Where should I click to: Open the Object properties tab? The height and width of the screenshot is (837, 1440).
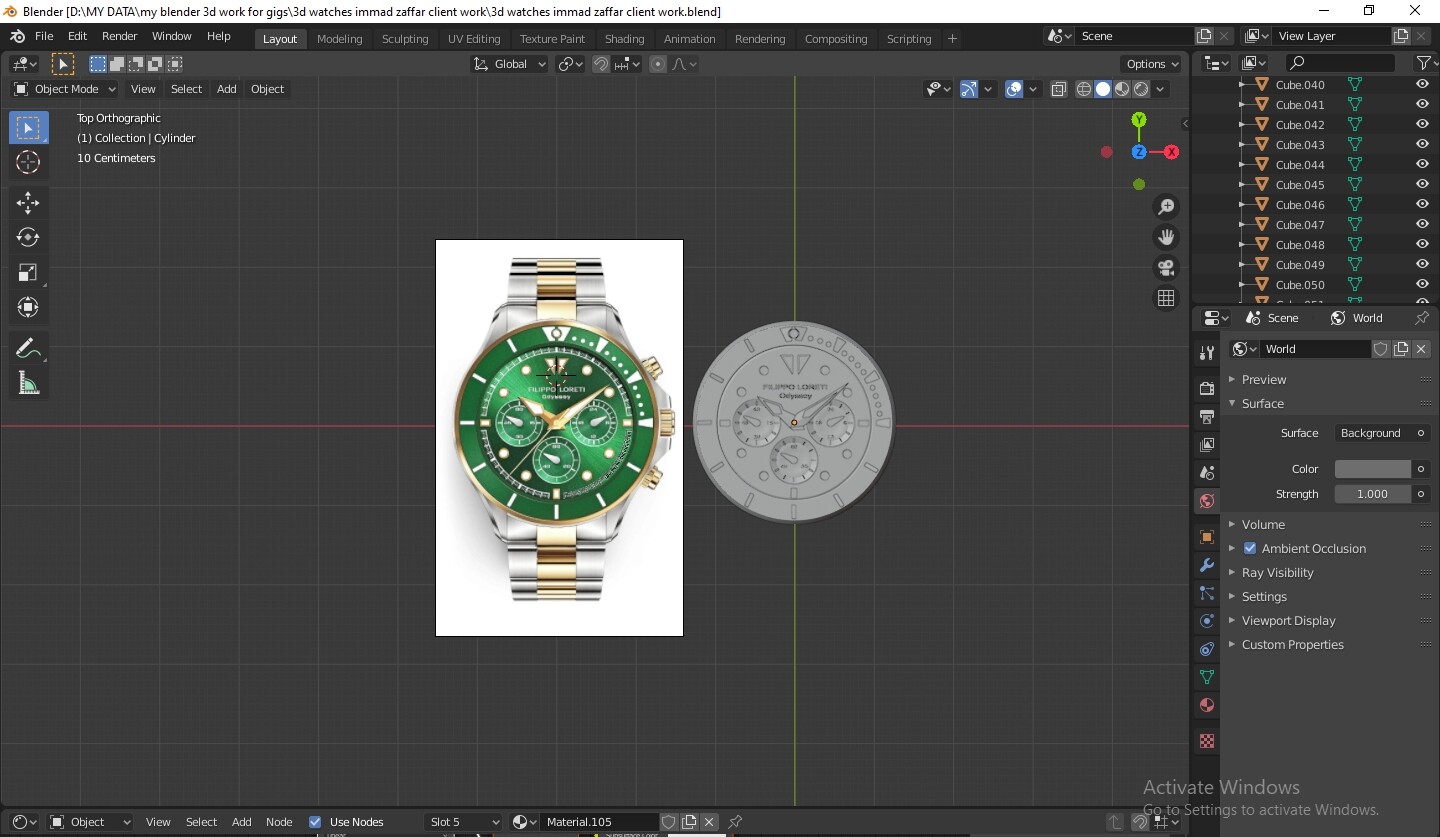point(1207,537)
